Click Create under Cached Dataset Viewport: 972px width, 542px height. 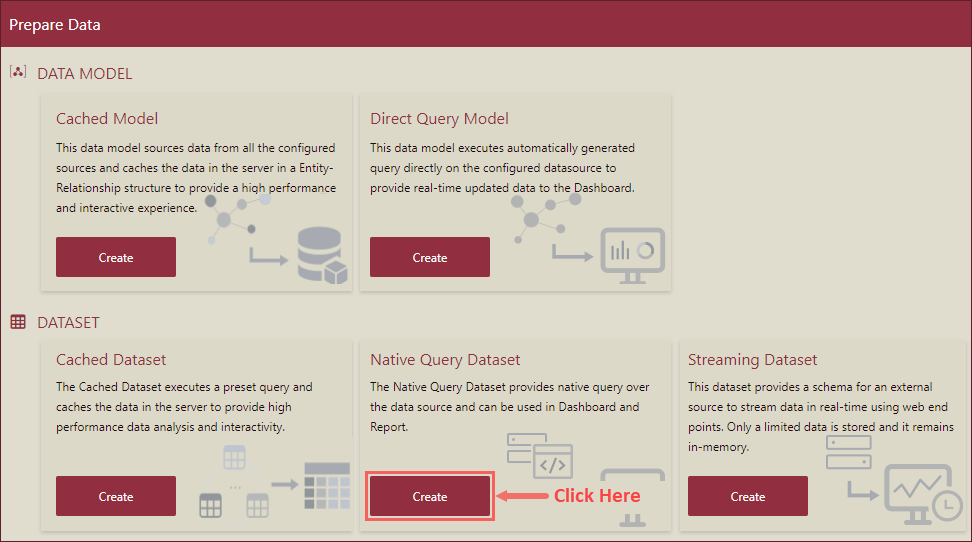pos(116,496)
